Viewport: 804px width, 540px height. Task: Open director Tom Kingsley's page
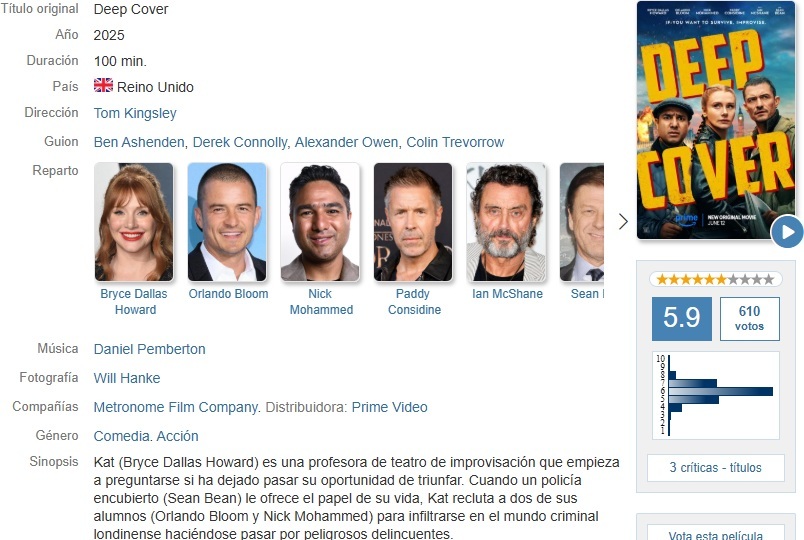point(135,113)
